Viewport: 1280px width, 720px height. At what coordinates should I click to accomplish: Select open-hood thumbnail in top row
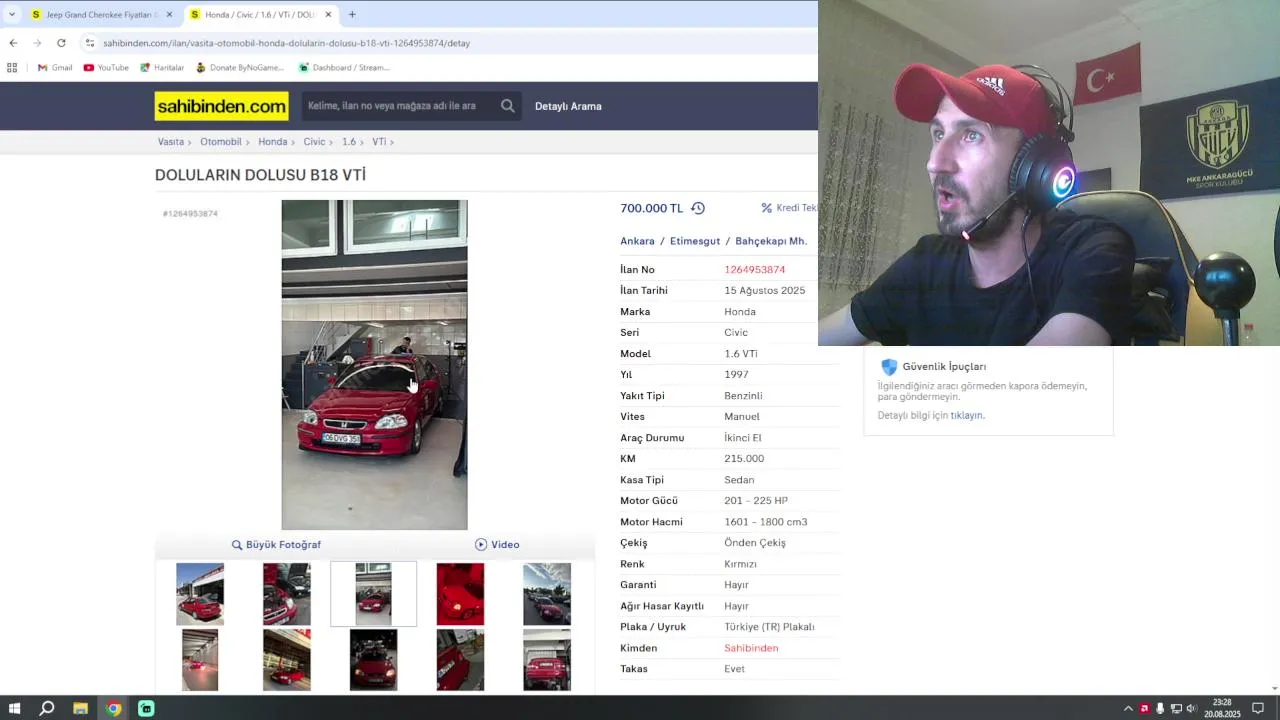pyautogui.click(x=287, y=594)
